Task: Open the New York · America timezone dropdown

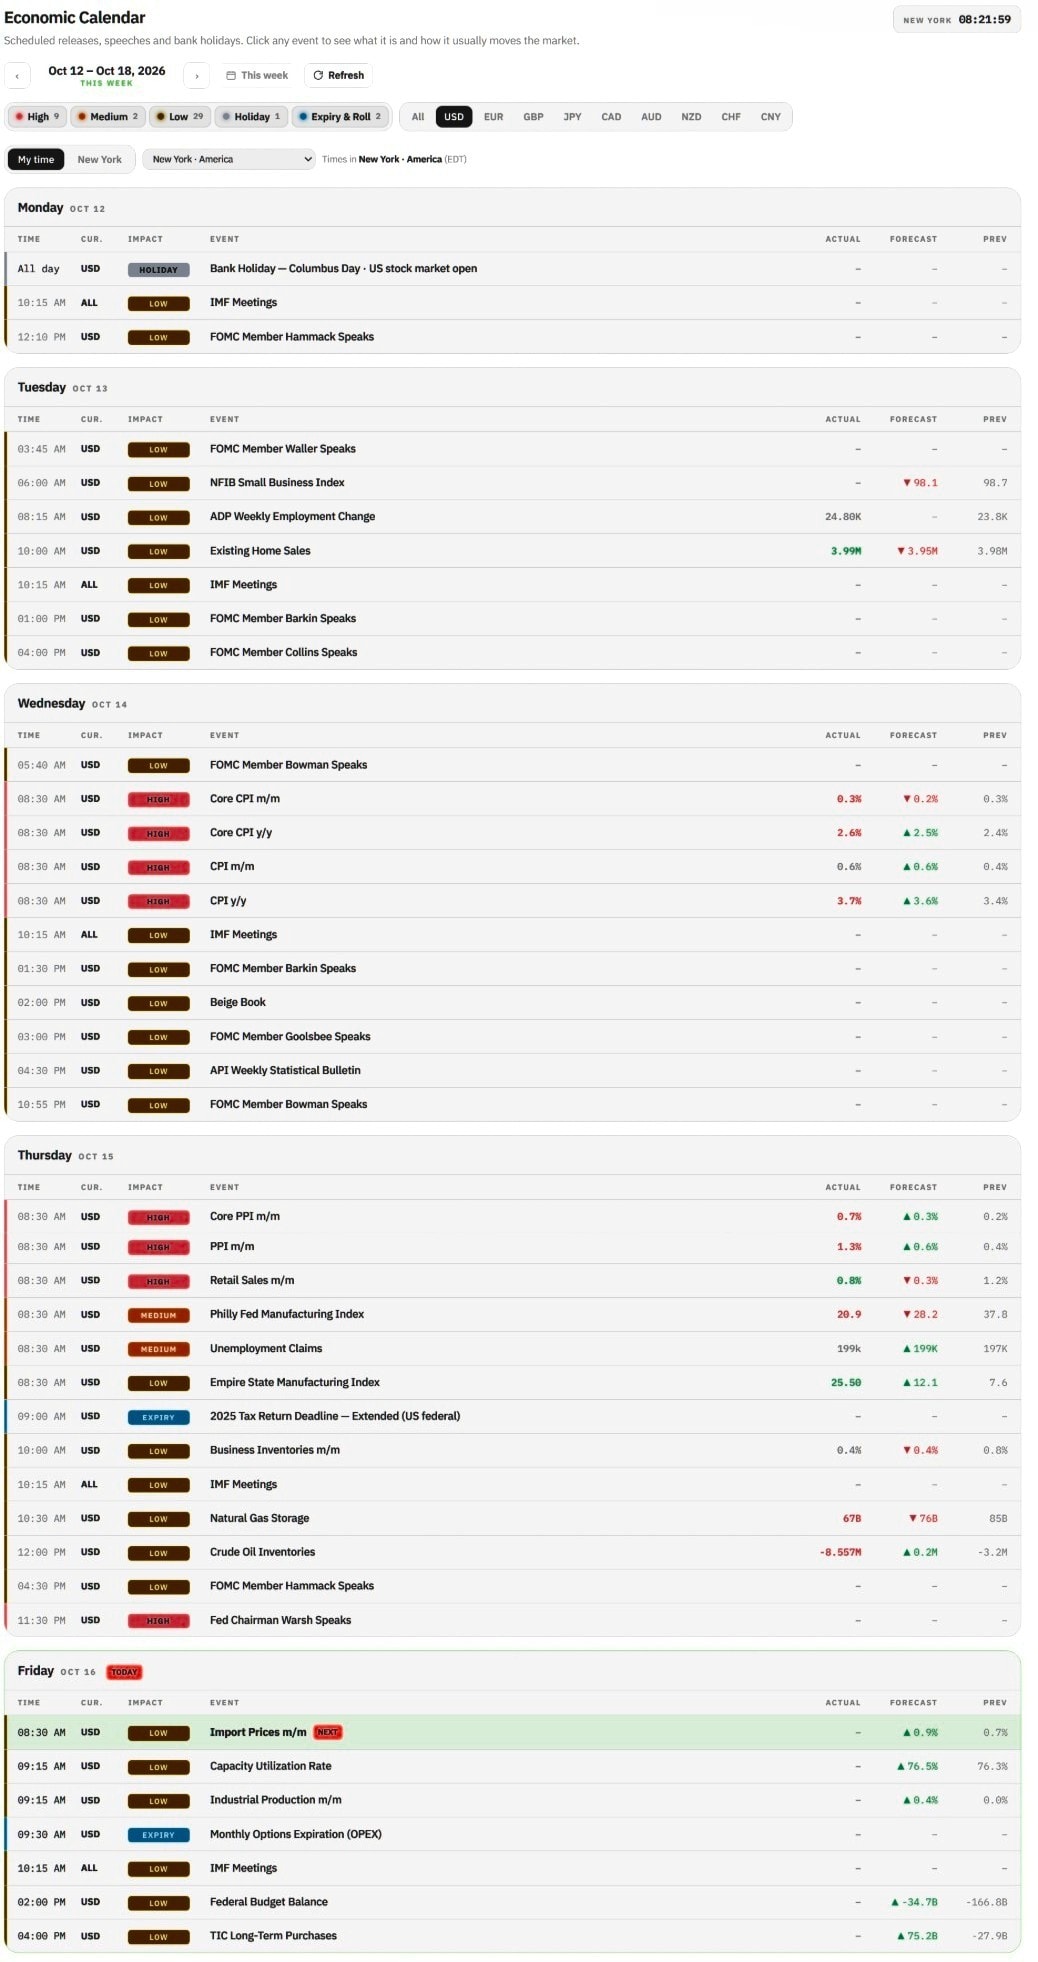Action: click(x=229, y=160)
